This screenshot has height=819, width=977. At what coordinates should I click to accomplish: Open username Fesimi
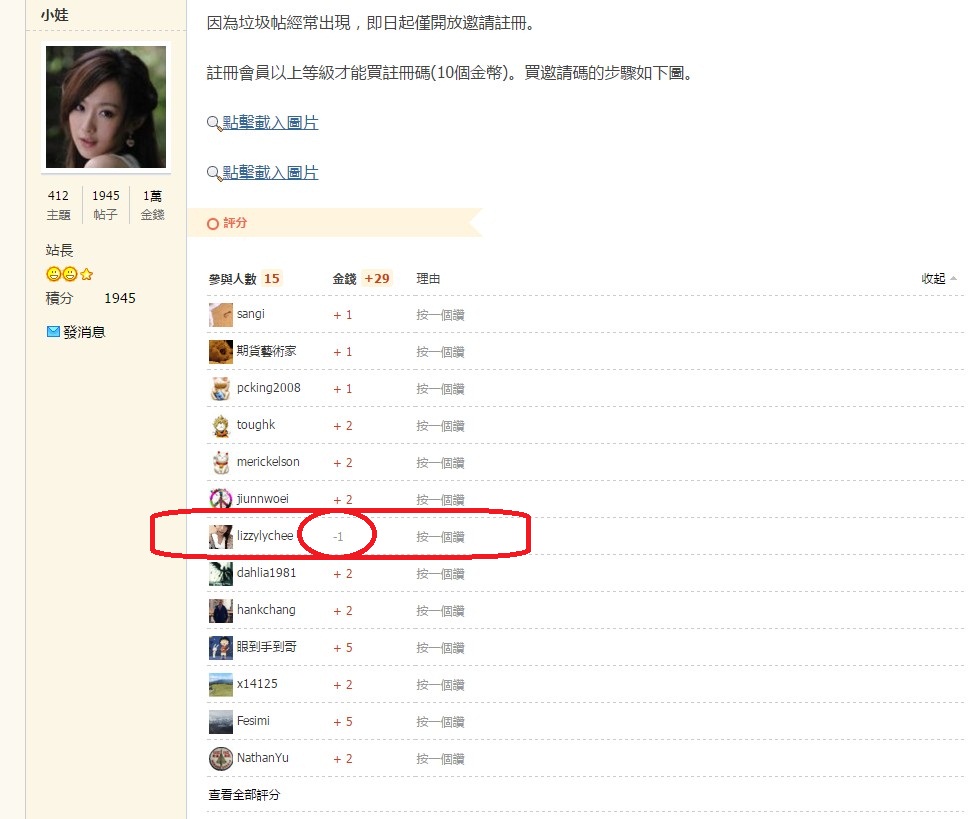[x=253, y=721]
